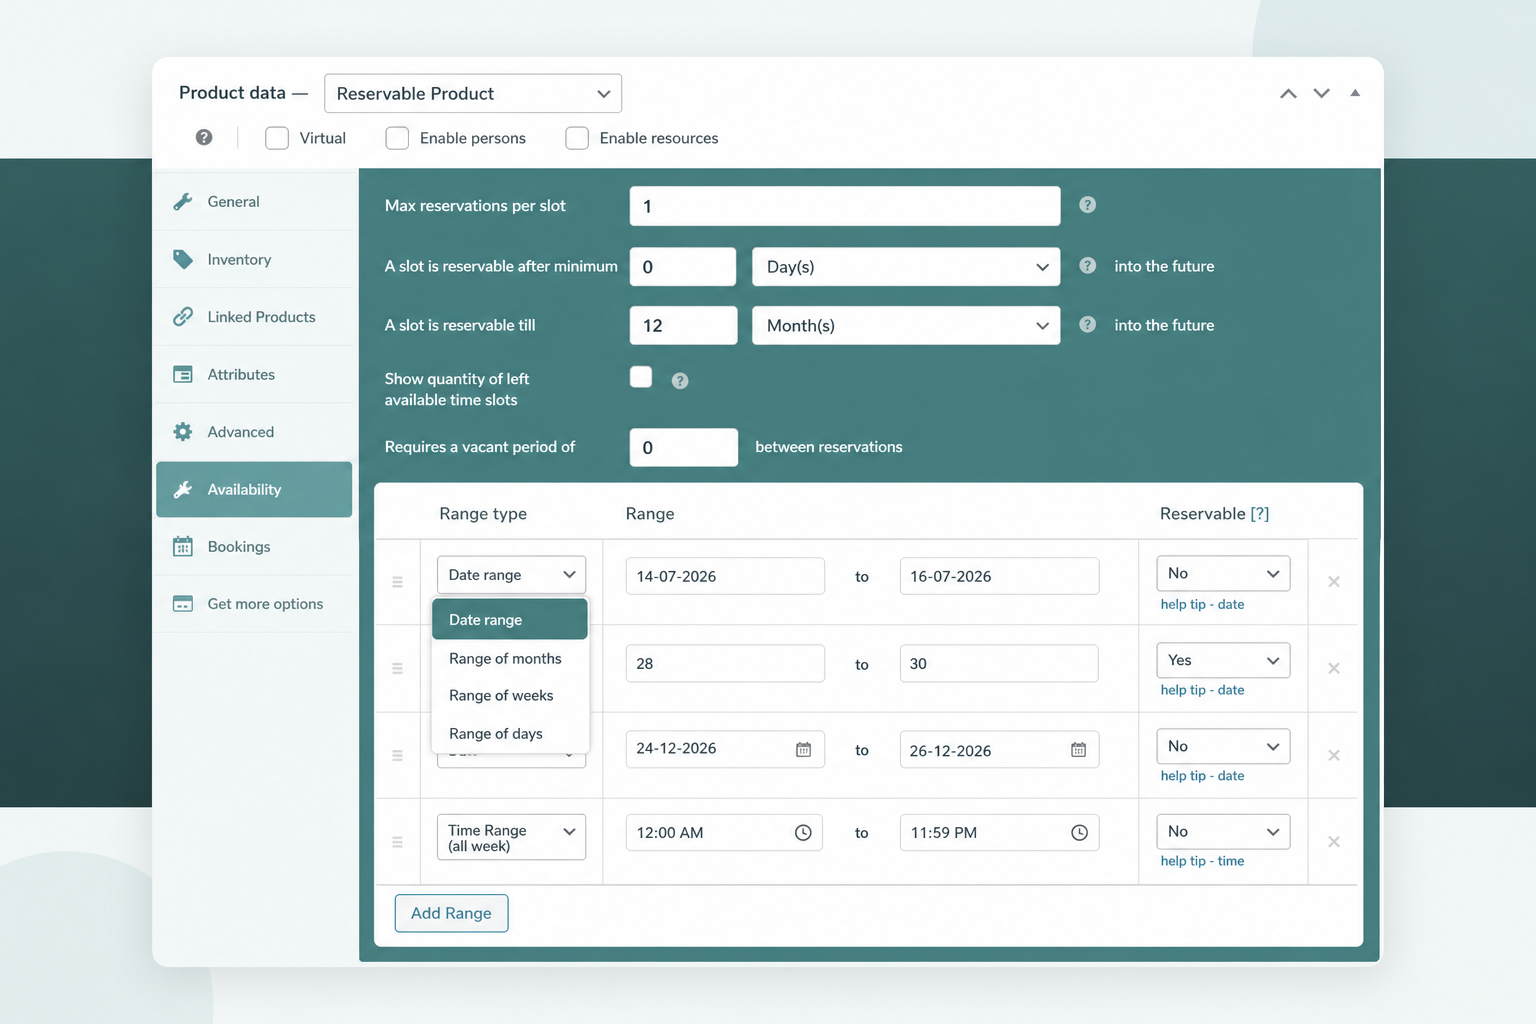1536x1024 pixels.
Task: Click drag handle of the 14-07-2026 range row
Action: [397, 582]
